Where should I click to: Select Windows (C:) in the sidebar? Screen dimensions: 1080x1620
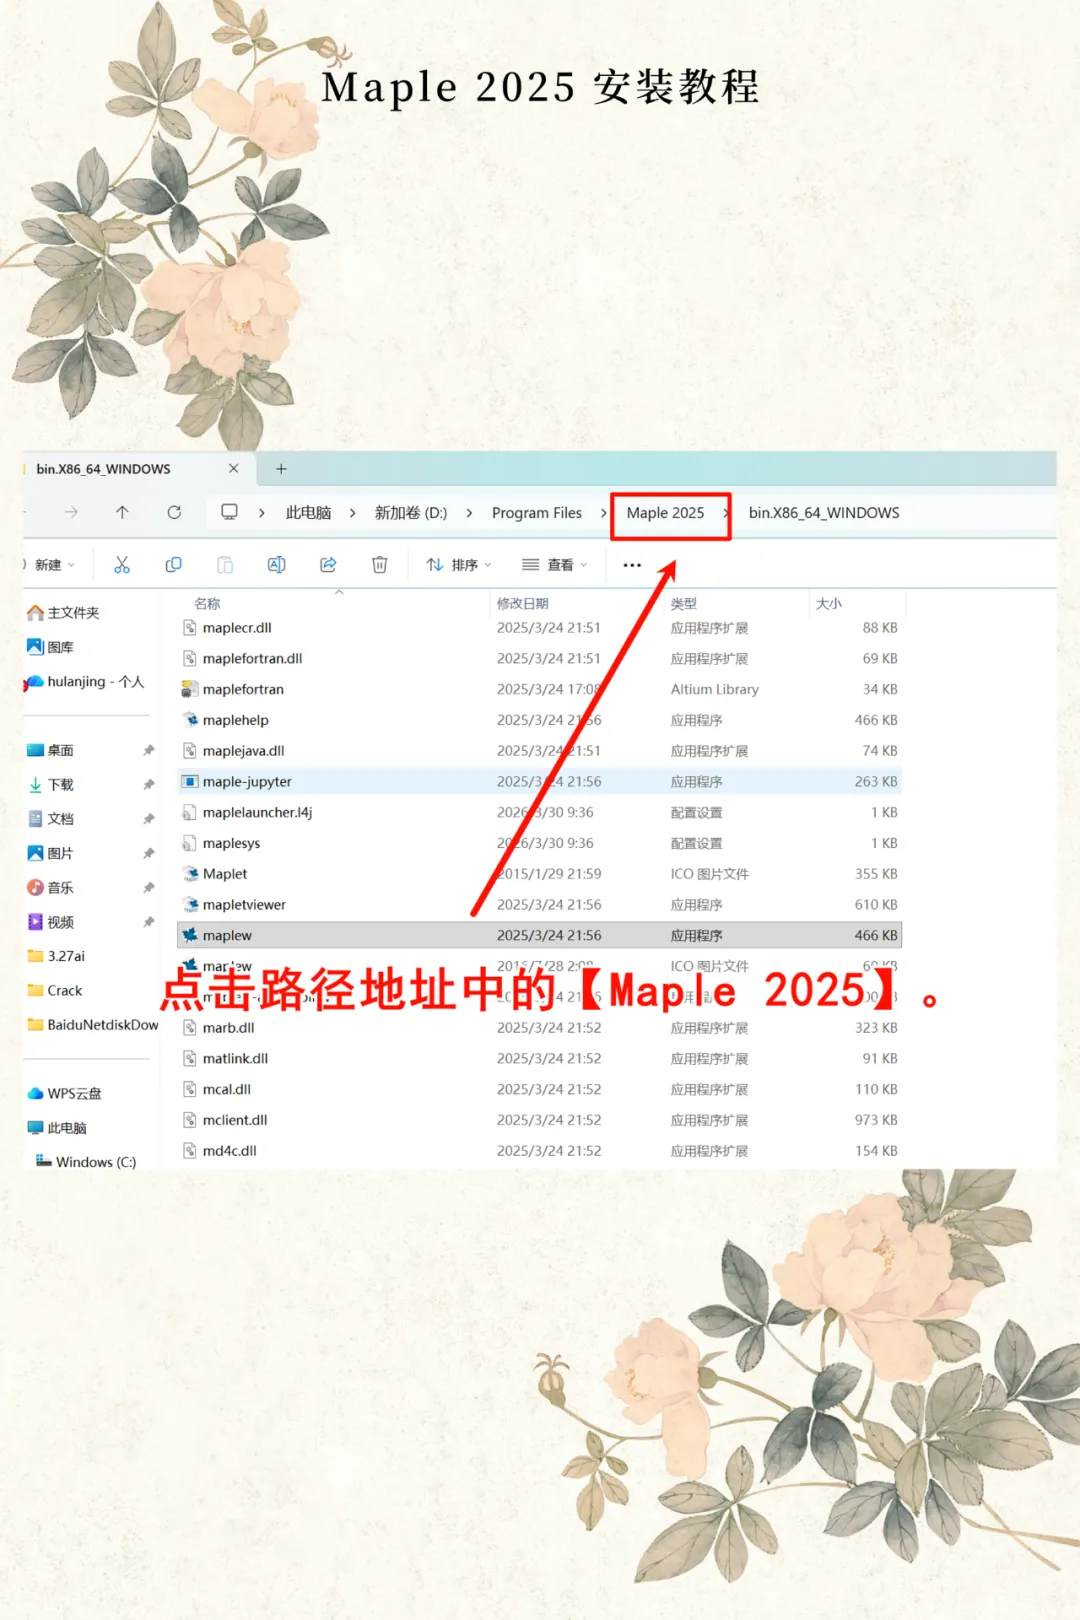tap(86, 1162)
